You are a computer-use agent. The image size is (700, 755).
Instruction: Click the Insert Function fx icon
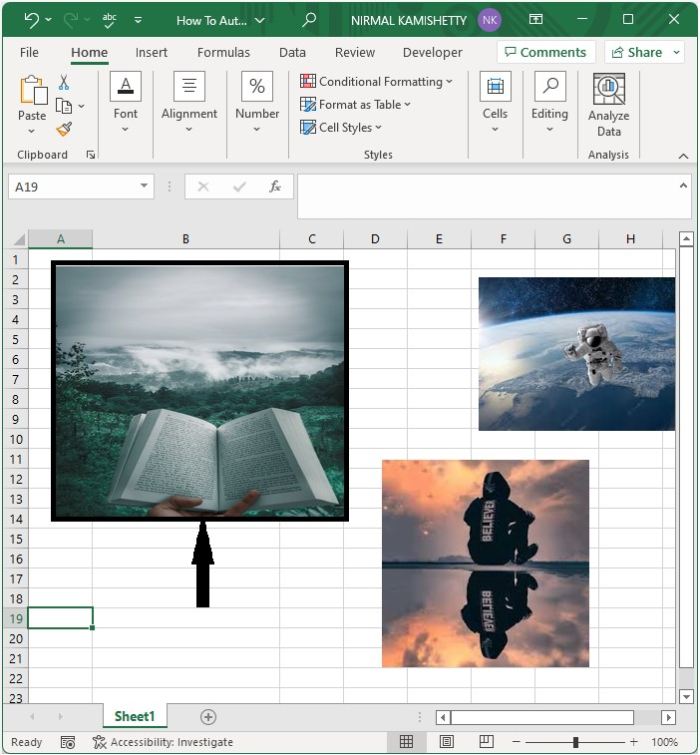coord(274,187)
